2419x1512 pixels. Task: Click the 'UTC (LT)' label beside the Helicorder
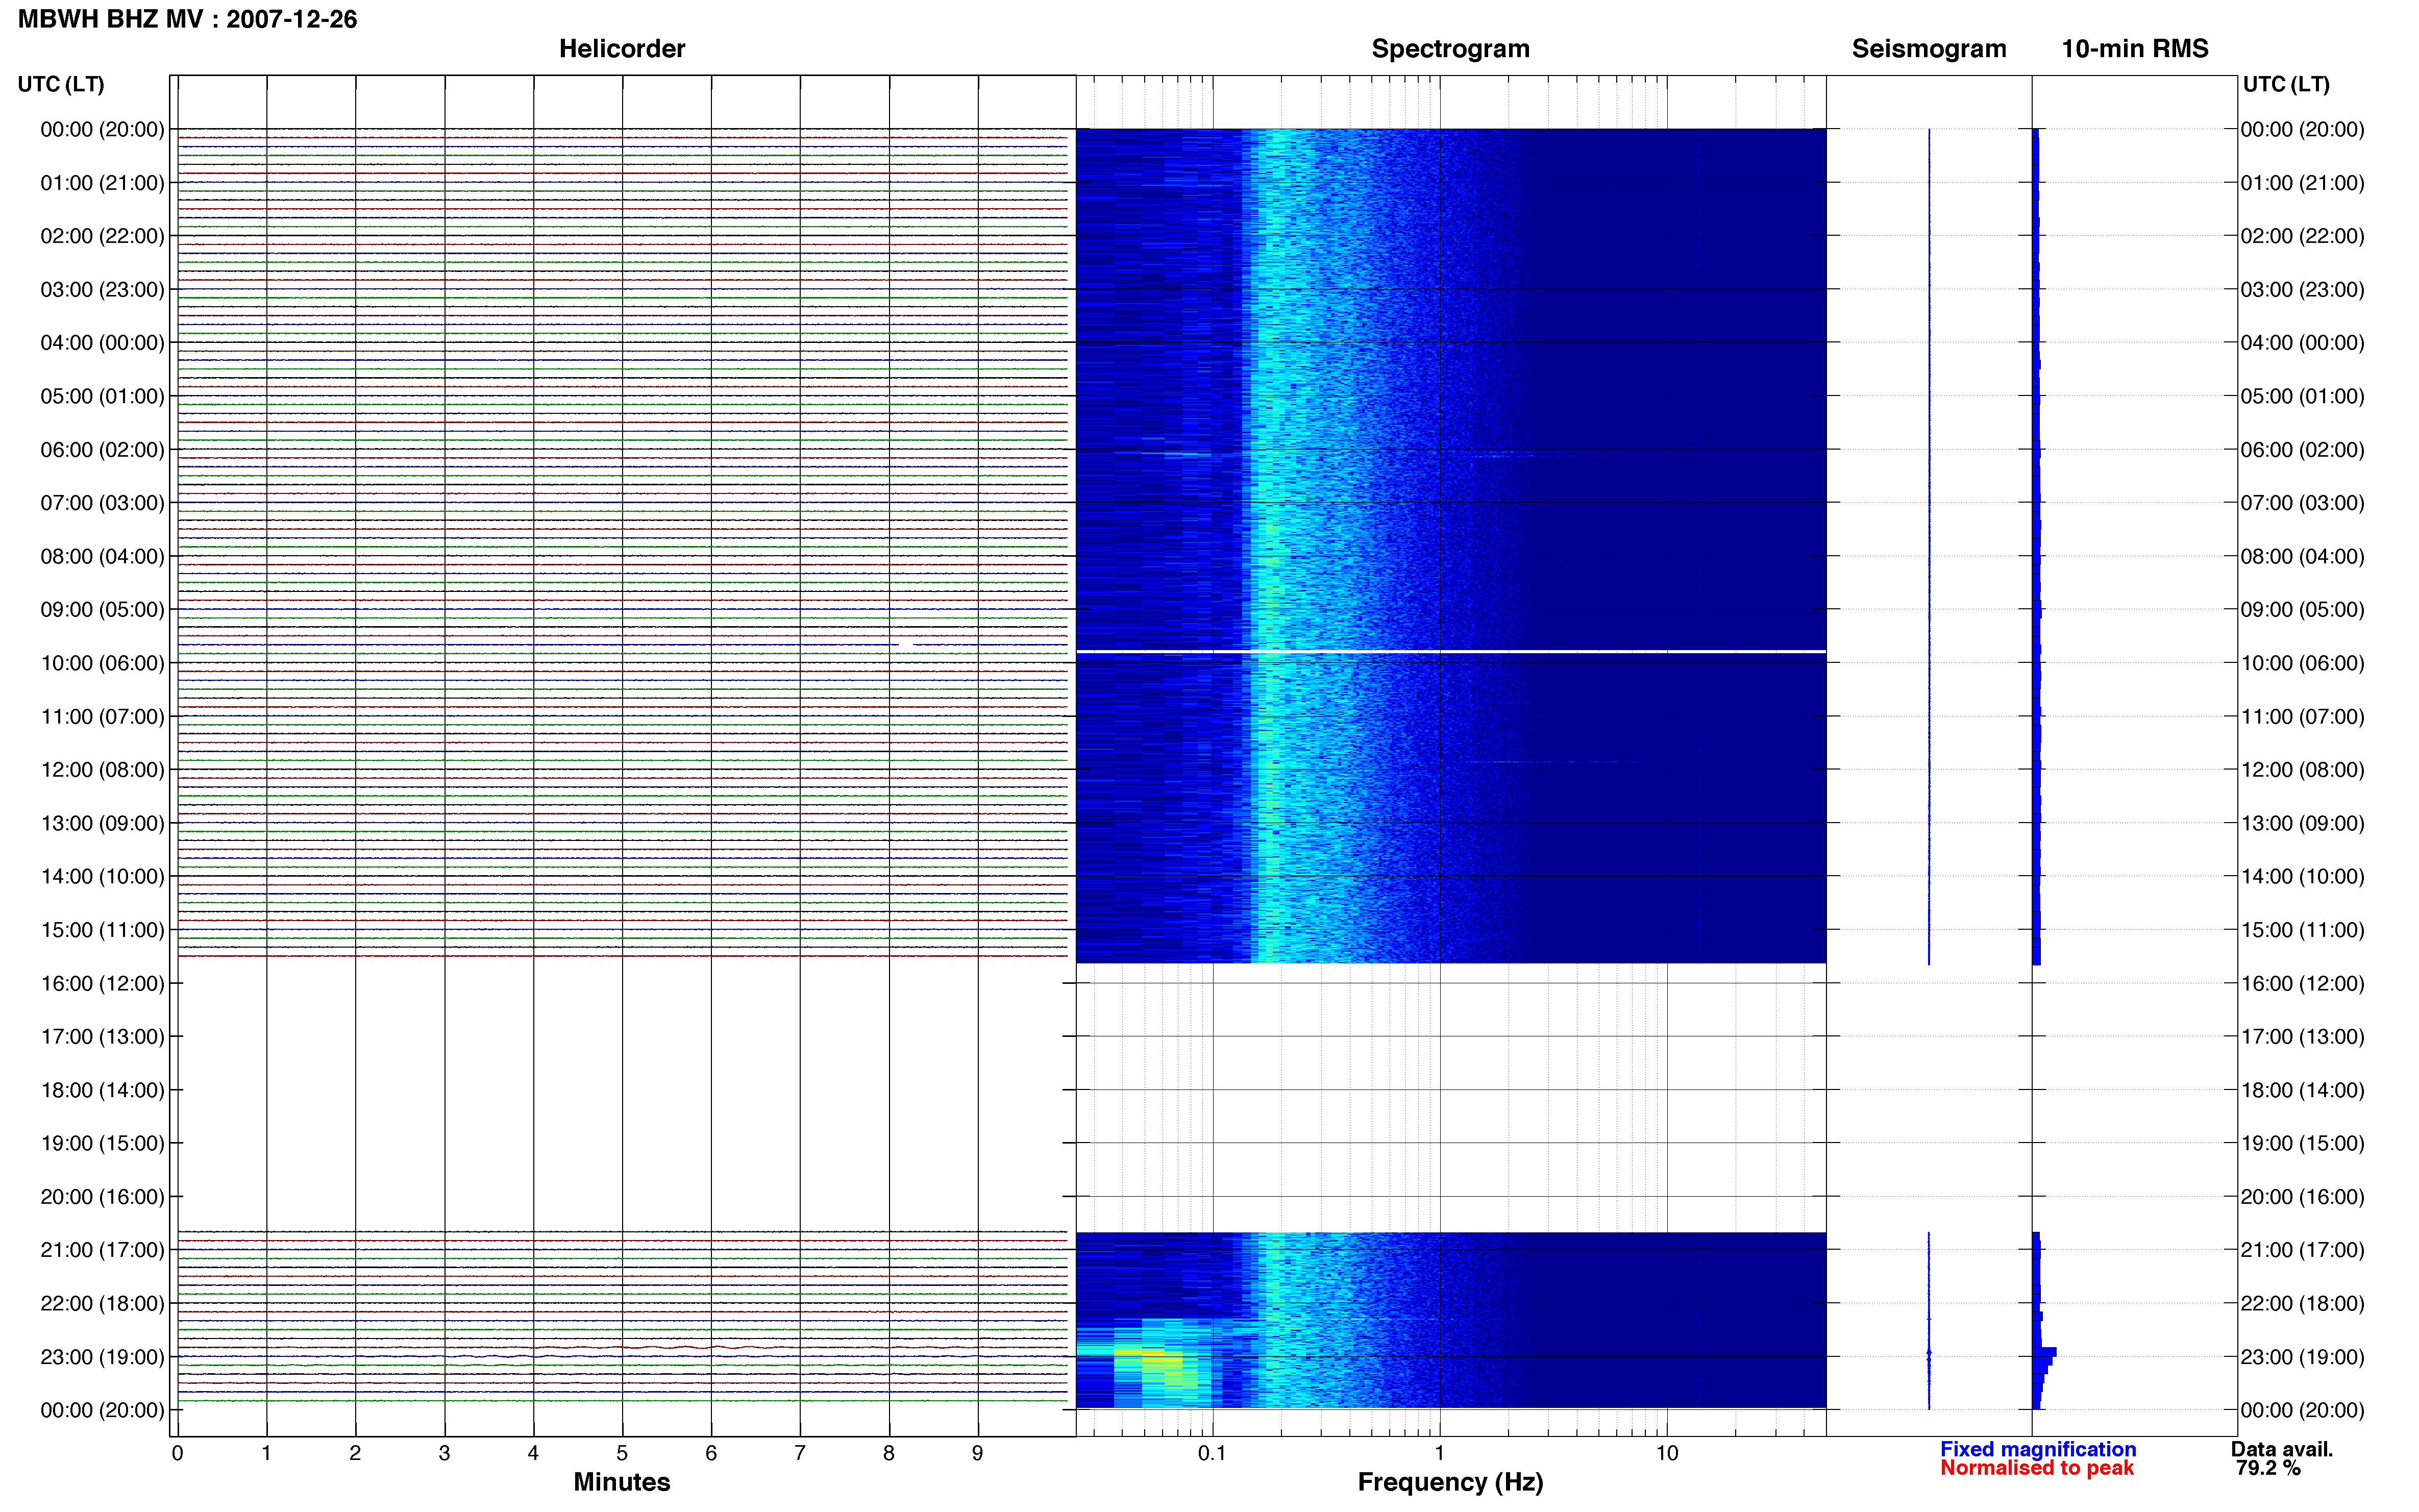(61, 84)
